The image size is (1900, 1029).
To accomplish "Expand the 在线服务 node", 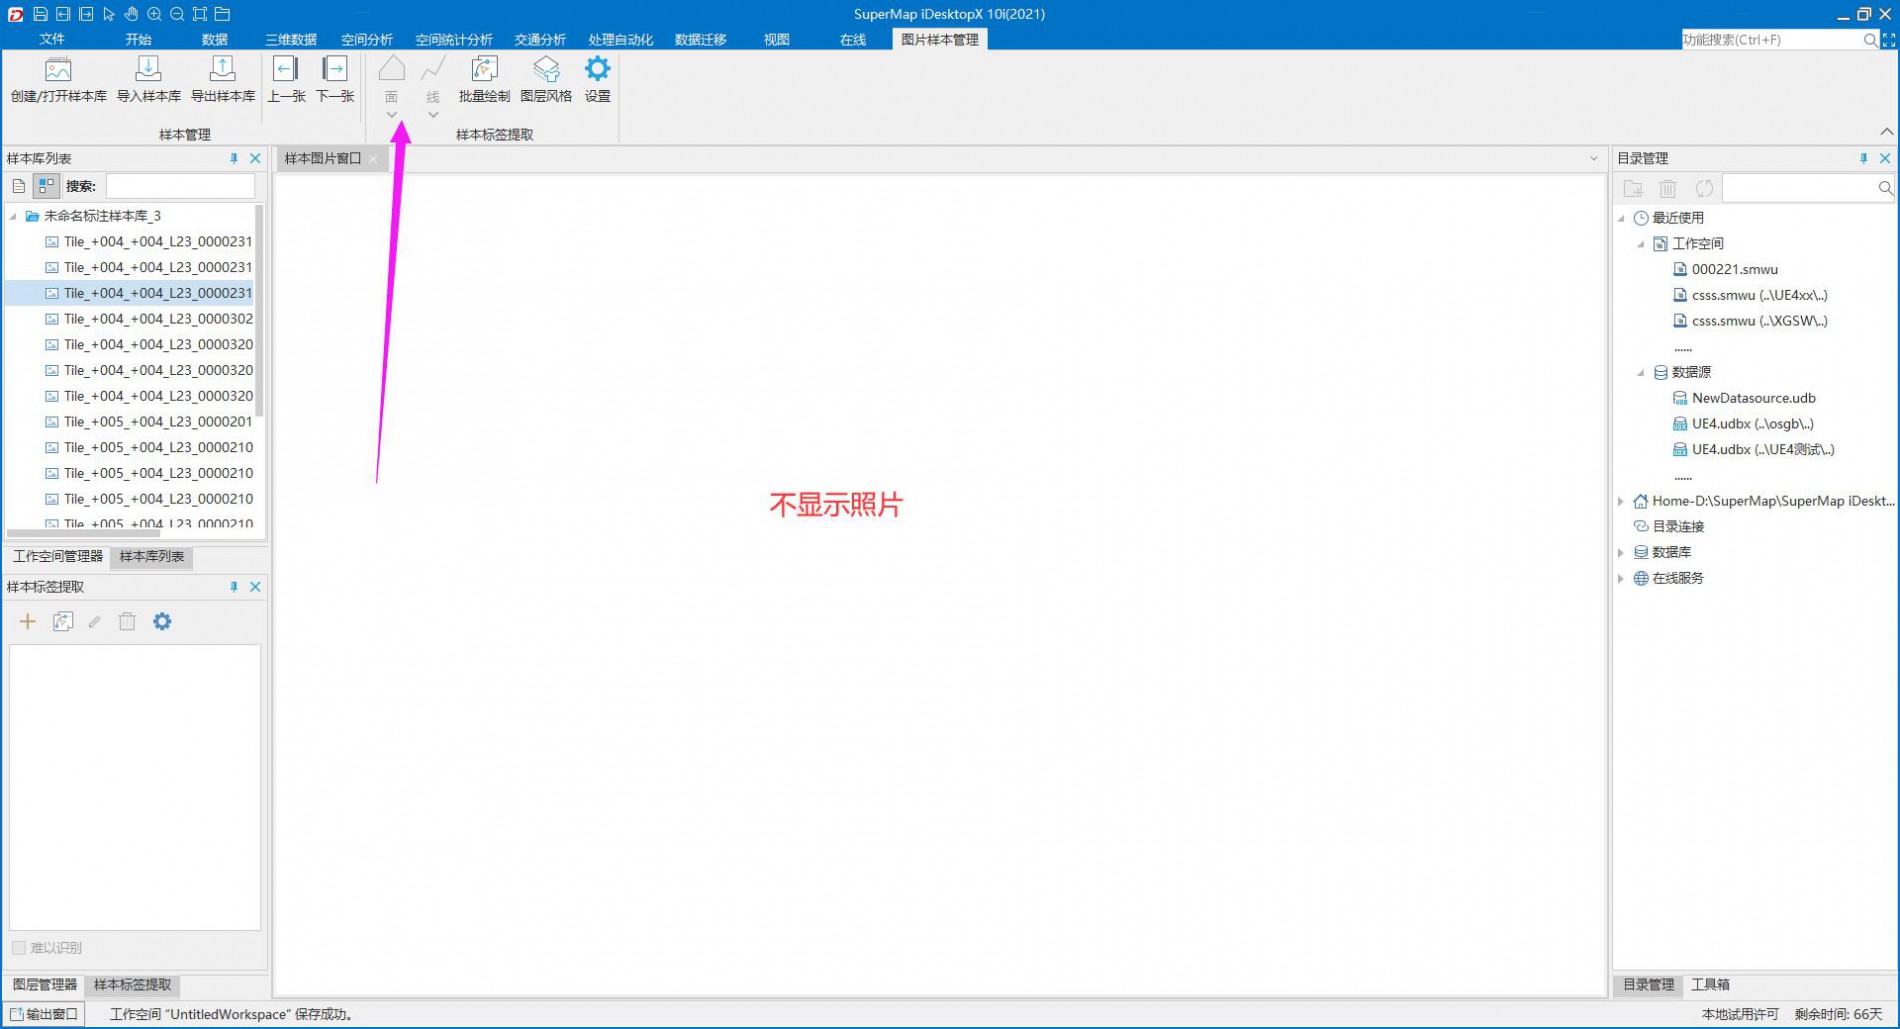I will [x=1622, y=578].
